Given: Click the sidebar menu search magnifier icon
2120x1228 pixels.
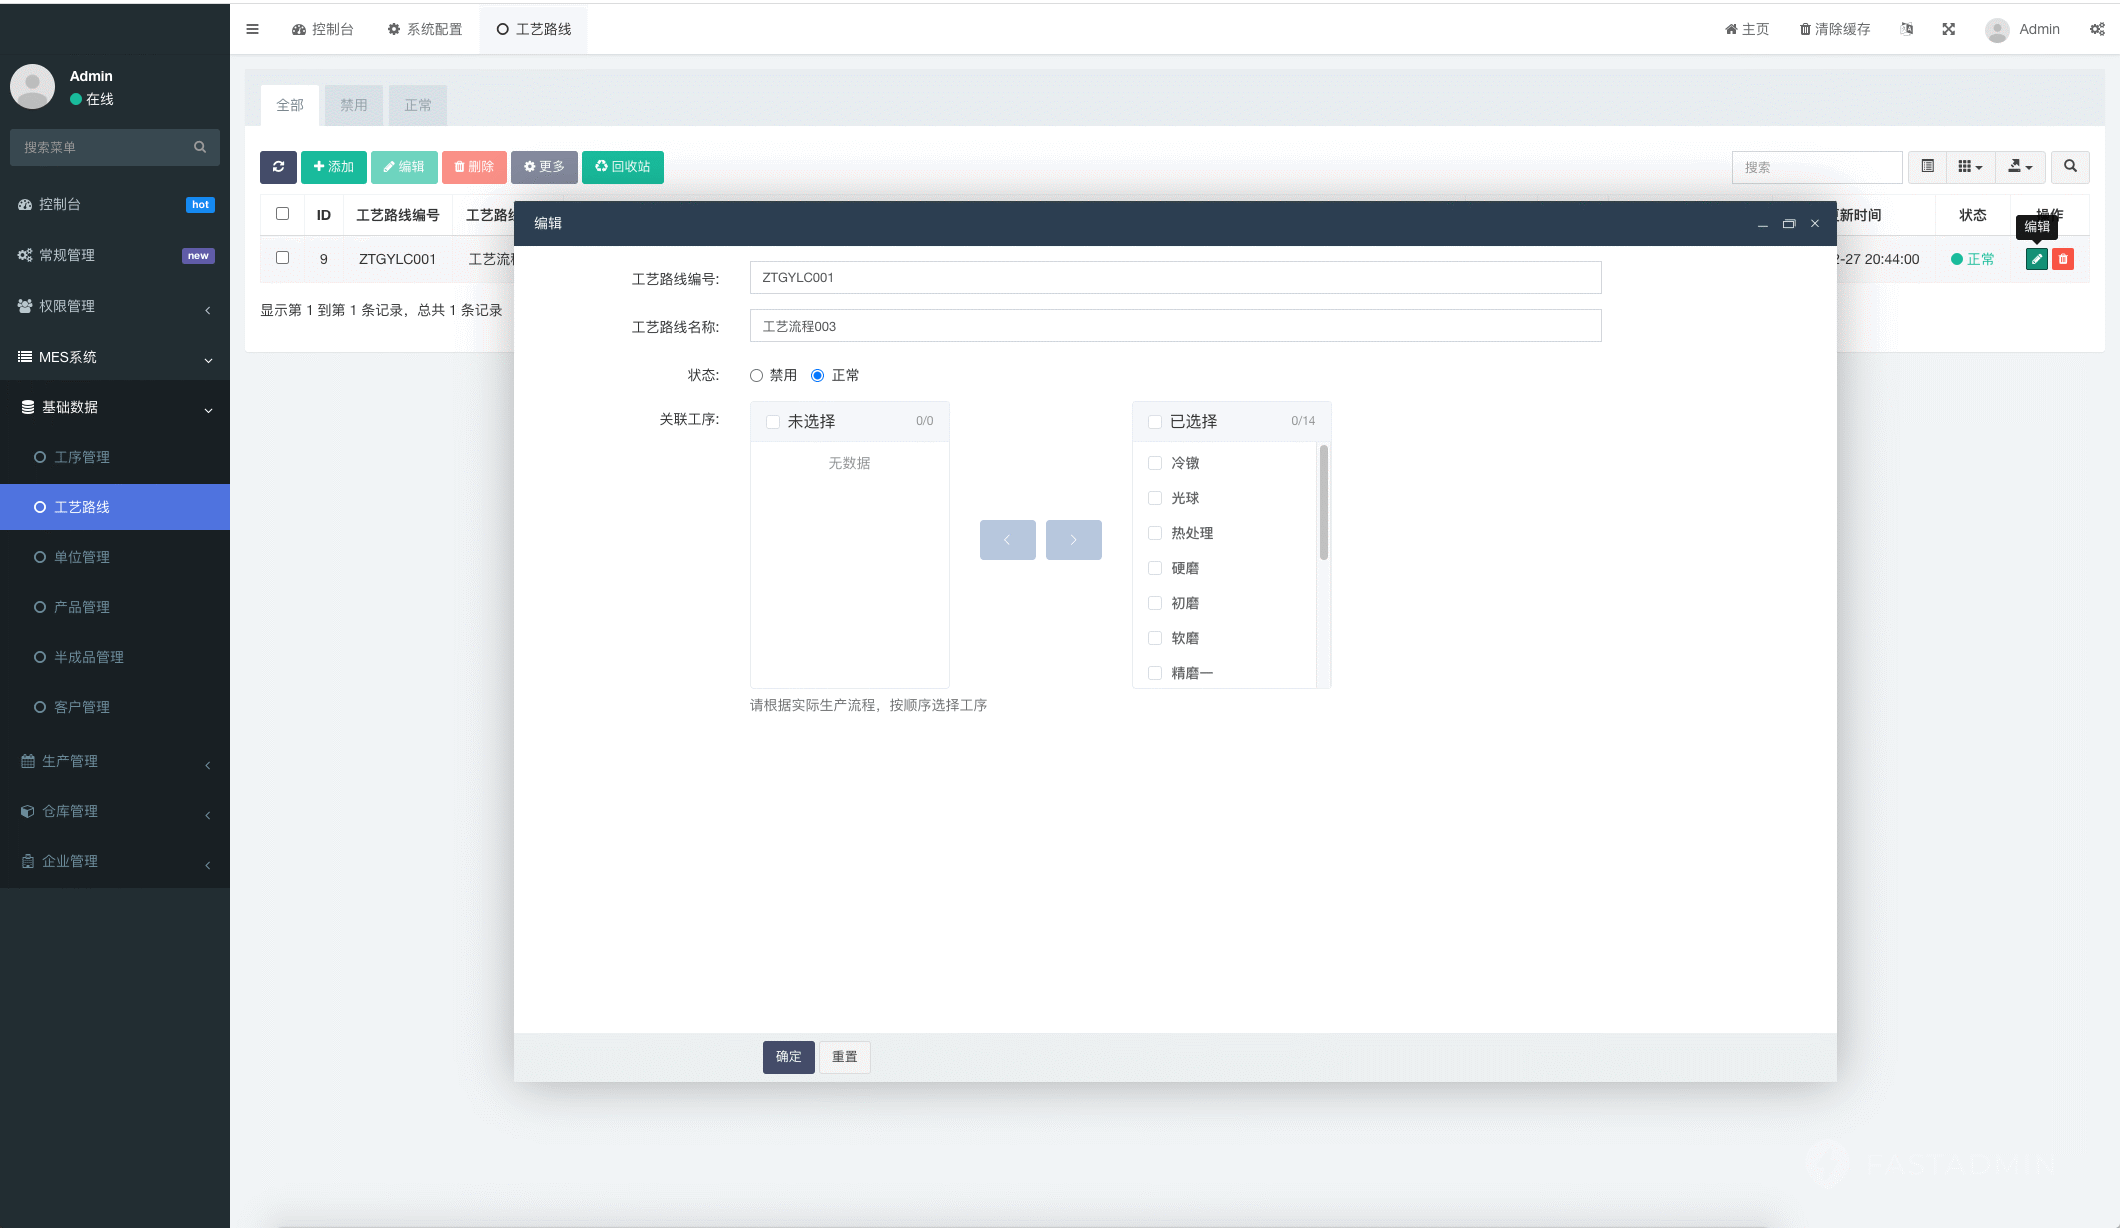Looking at the screenshot, I should 200,147.
